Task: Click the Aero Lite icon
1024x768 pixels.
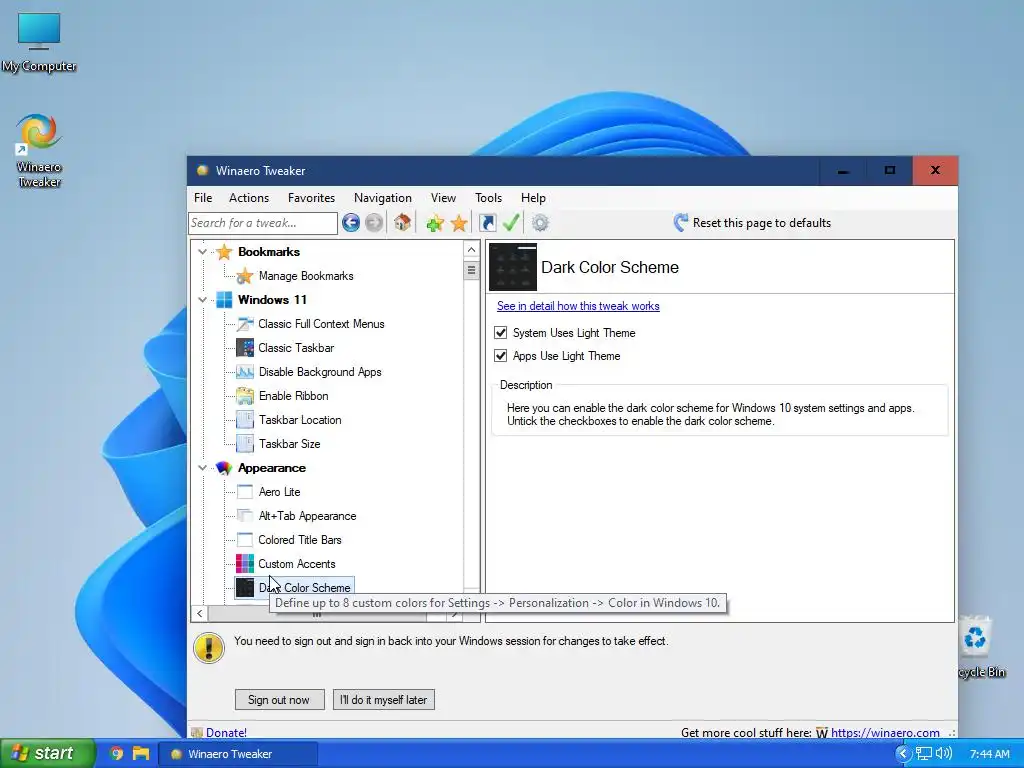Action: coord(245,492)
